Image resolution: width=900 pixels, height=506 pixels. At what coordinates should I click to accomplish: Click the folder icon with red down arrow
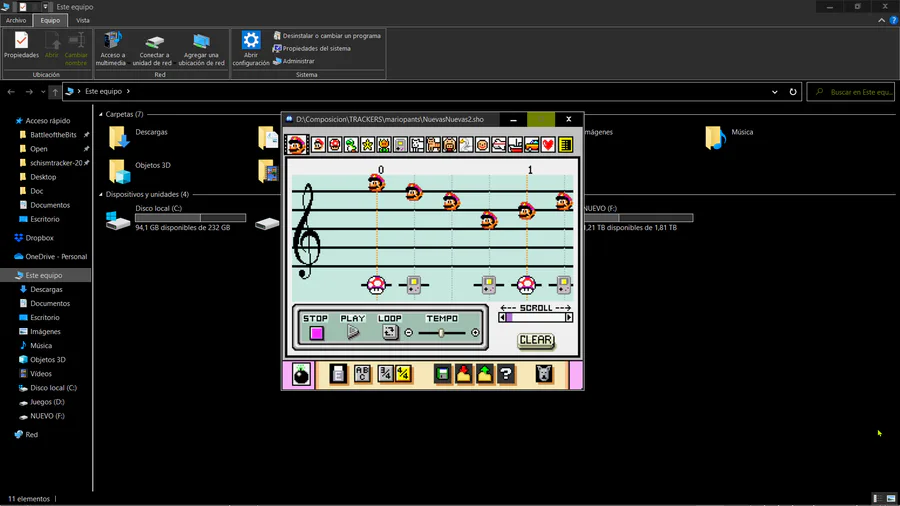point(463,374)
